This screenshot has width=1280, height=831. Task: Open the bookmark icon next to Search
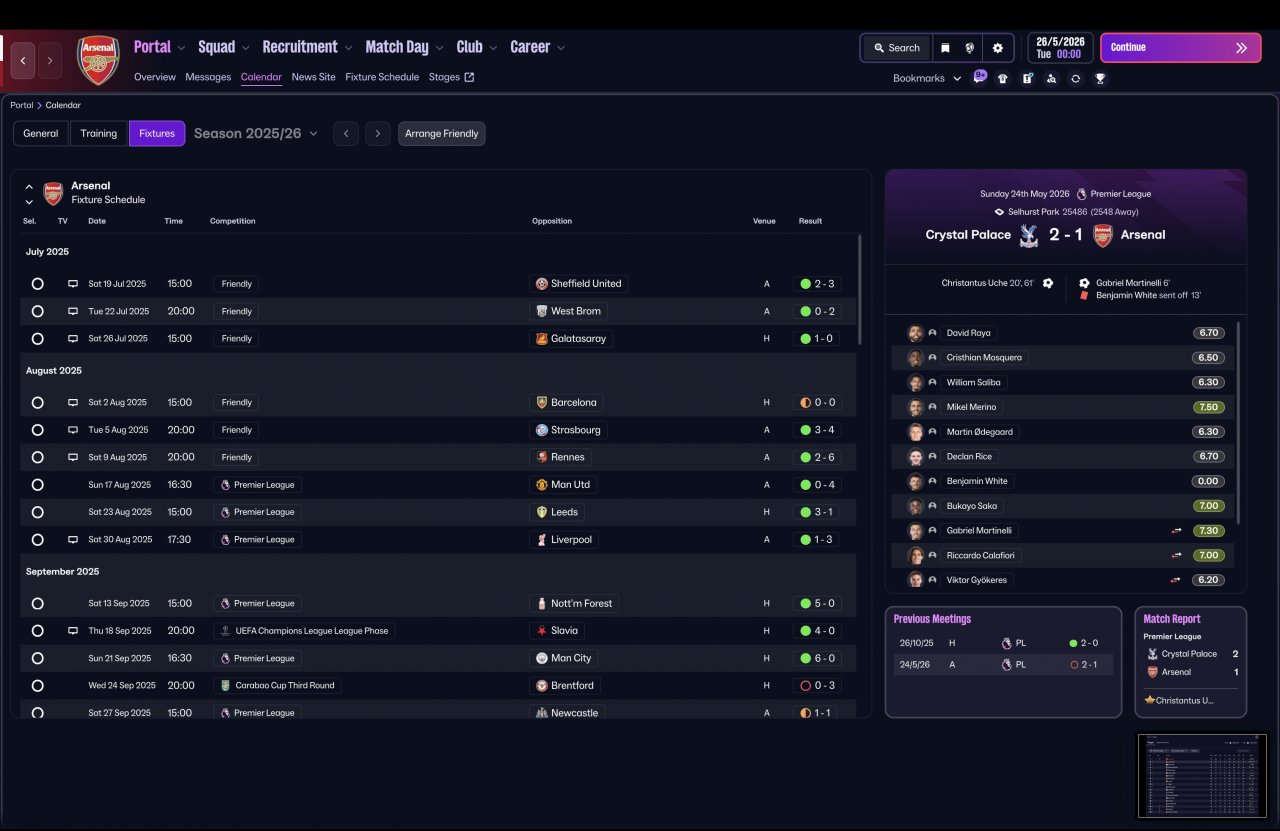click(x=945, y=48)
